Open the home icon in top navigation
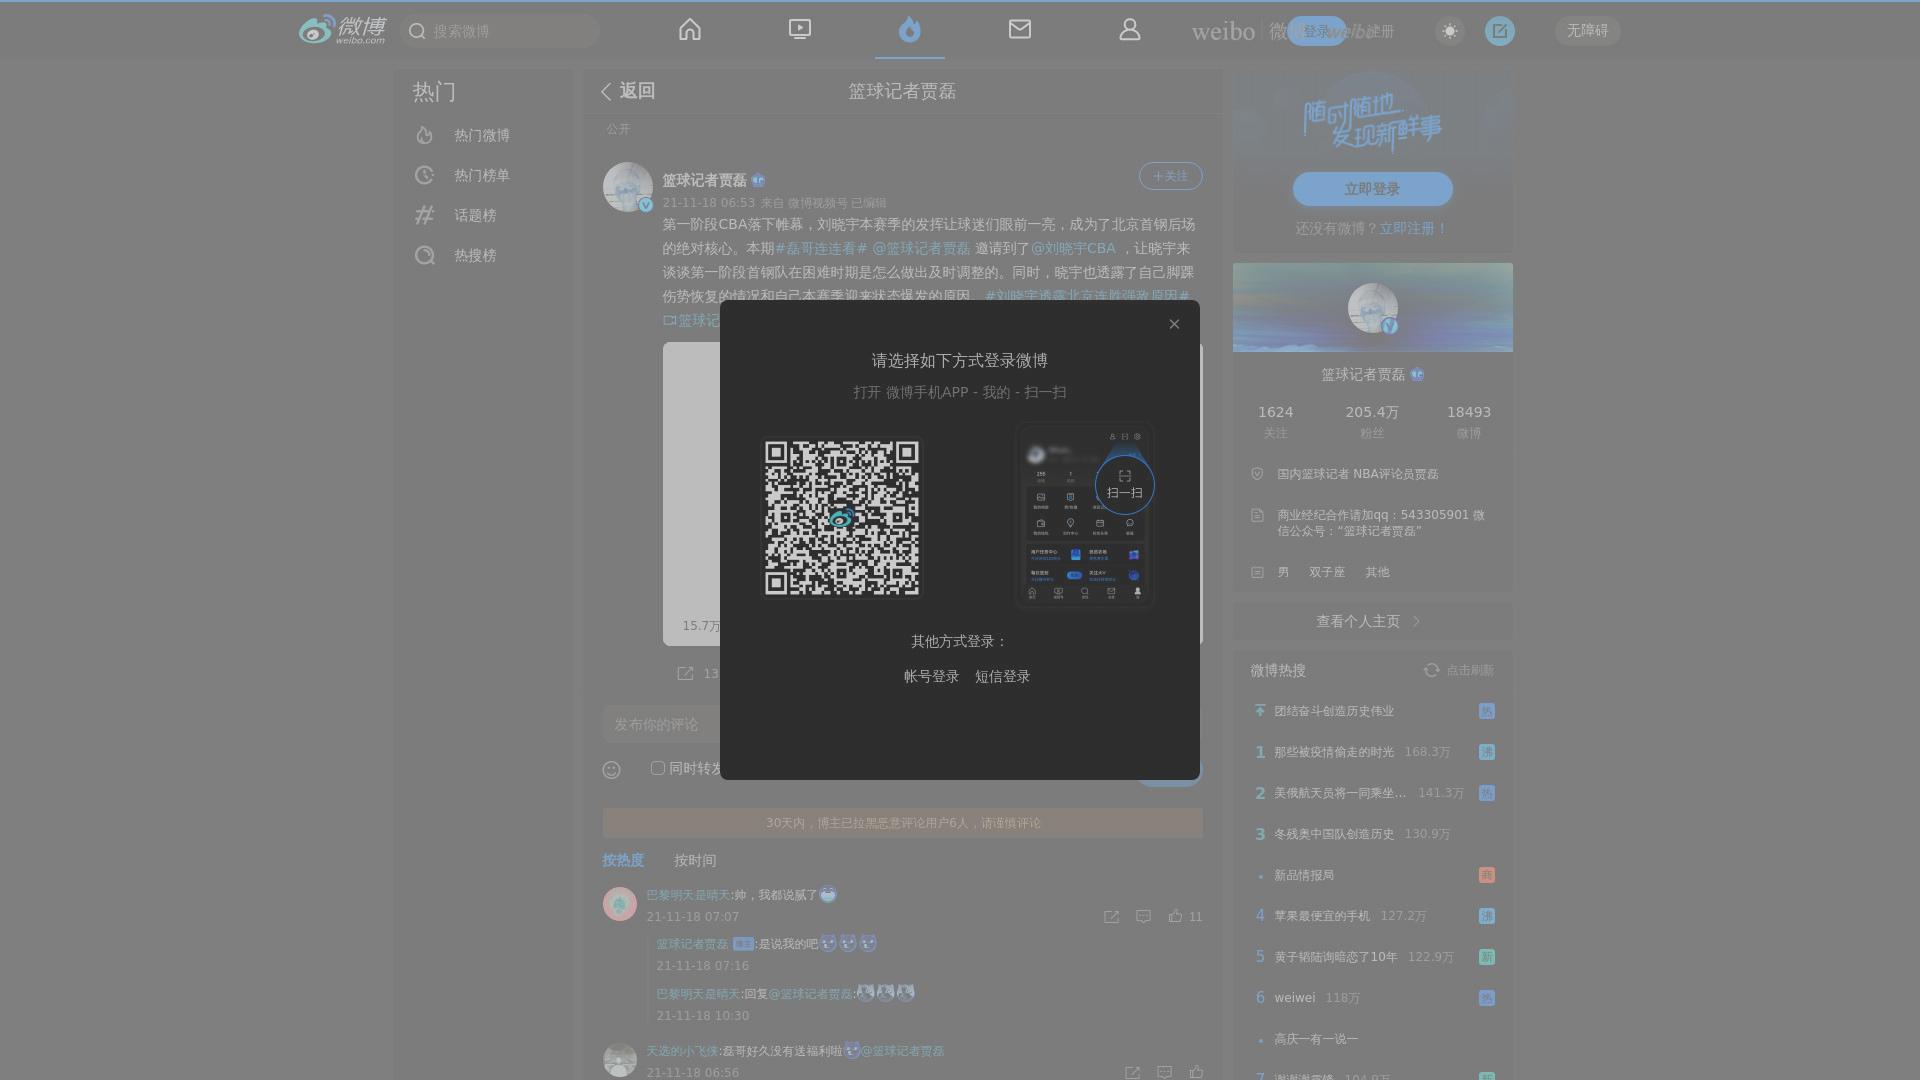This screenshot has width=1920, height=1080. (x=690, y=30)
